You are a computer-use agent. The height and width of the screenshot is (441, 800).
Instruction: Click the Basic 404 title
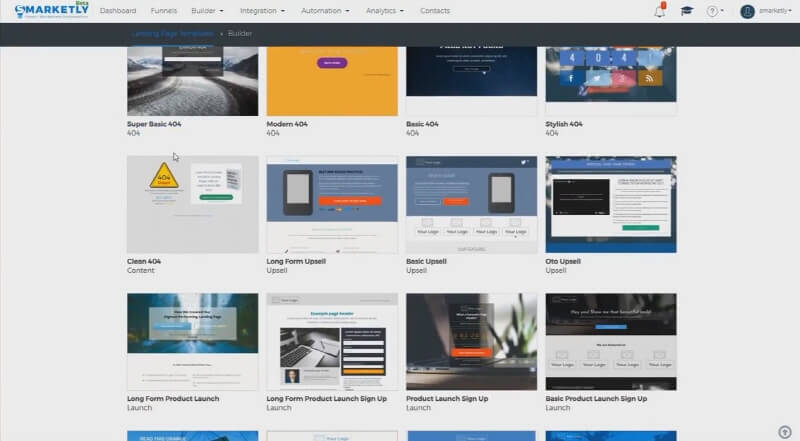click(422, 124)
